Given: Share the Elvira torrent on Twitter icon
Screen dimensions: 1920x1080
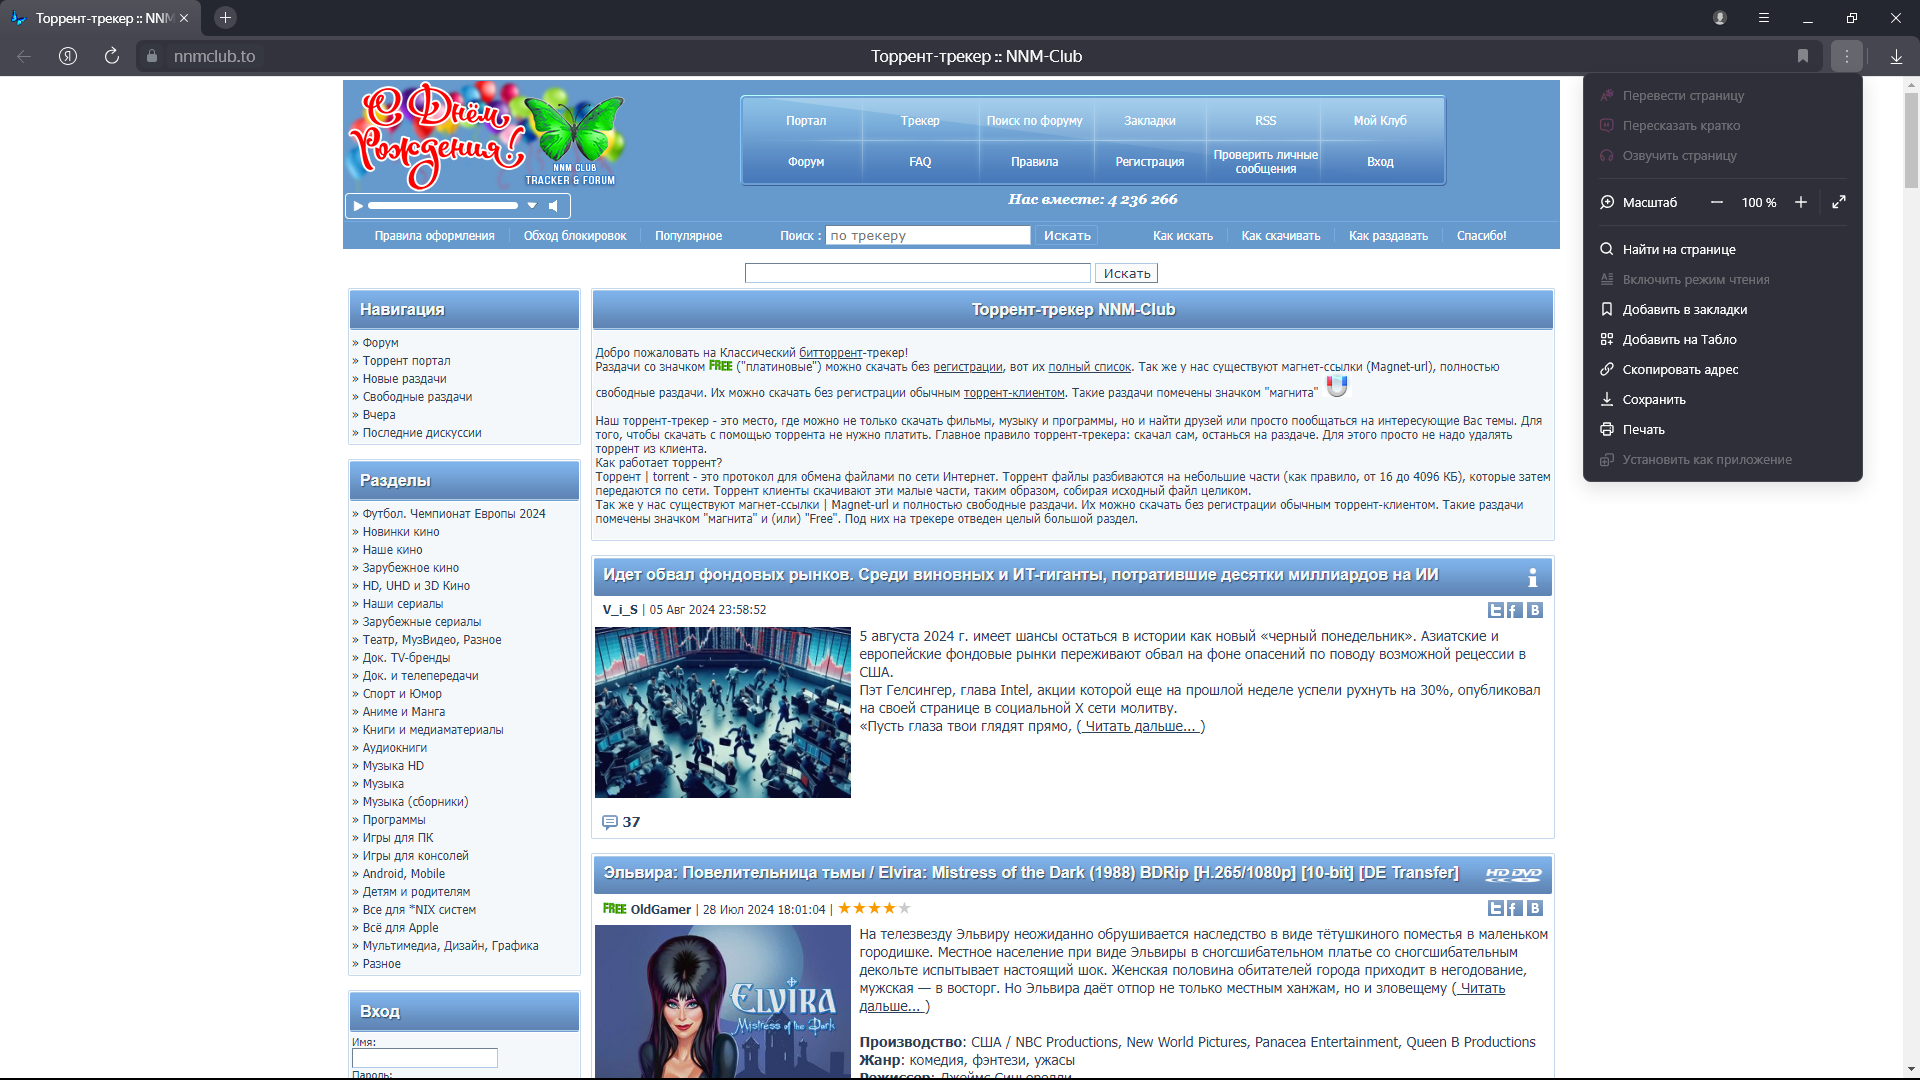Looking at the screenshot, I should 1496,908.
